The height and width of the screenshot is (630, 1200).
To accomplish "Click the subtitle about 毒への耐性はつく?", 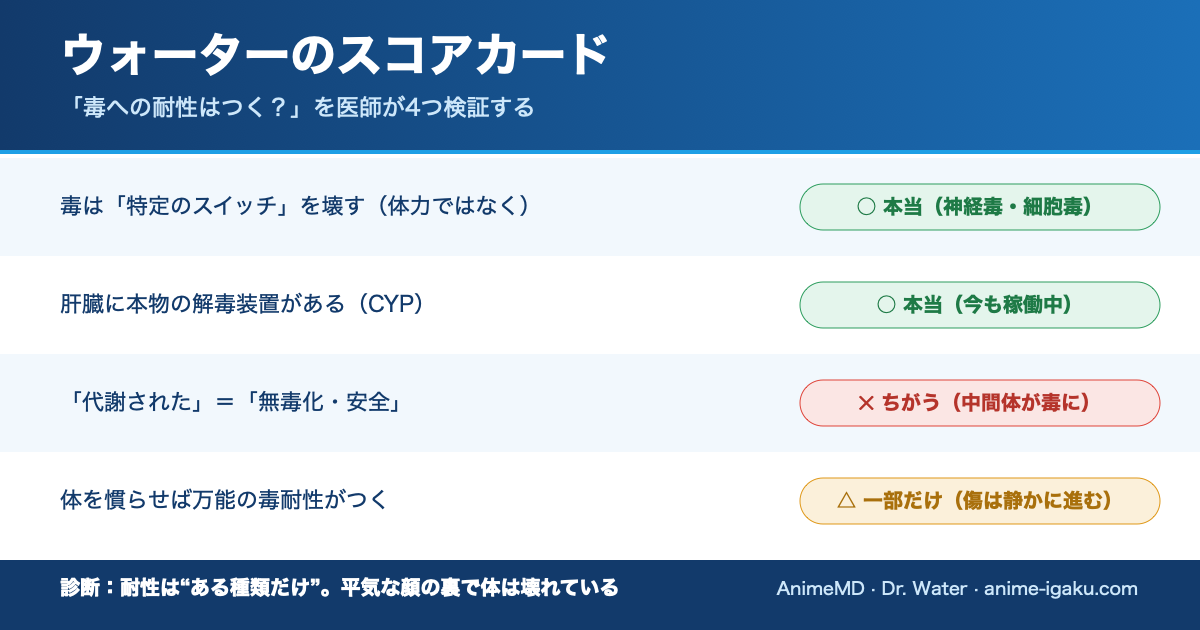I will coord(297,107).
